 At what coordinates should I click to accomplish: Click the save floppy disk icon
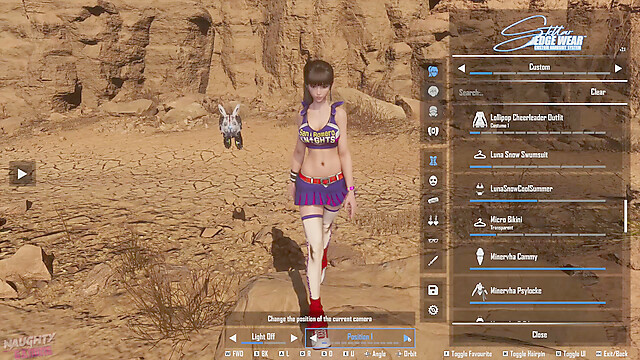pos(433,290)
